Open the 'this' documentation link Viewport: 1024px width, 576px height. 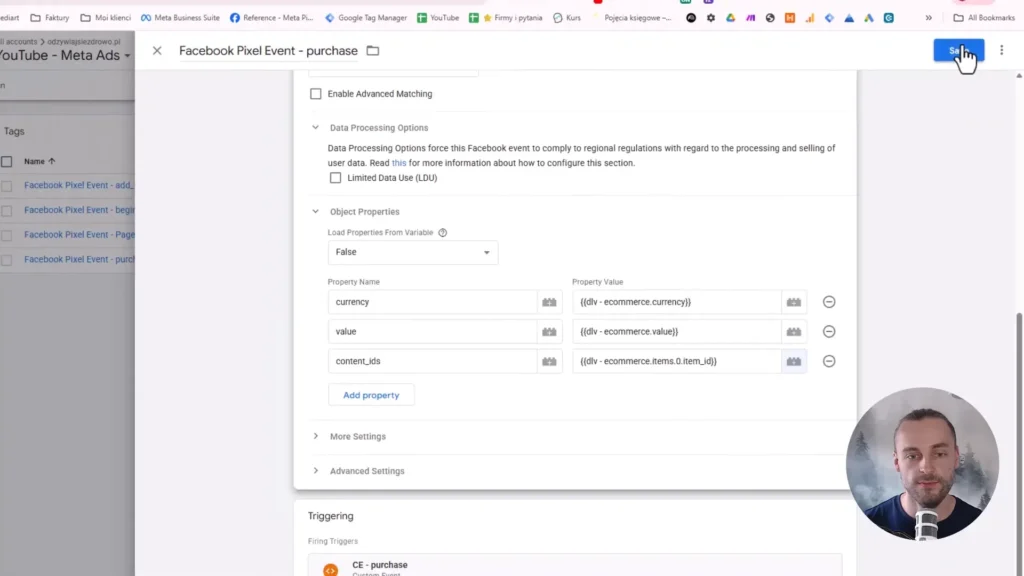398,163
